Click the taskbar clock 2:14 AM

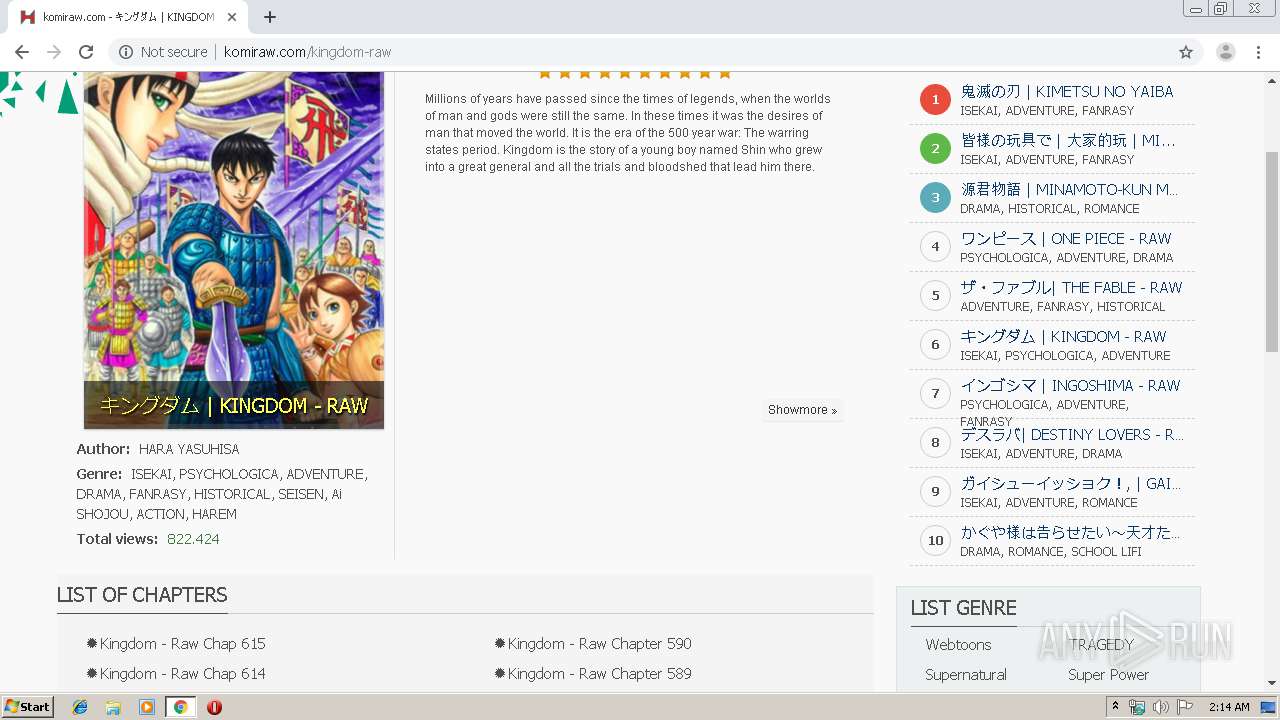point(1229,707)
